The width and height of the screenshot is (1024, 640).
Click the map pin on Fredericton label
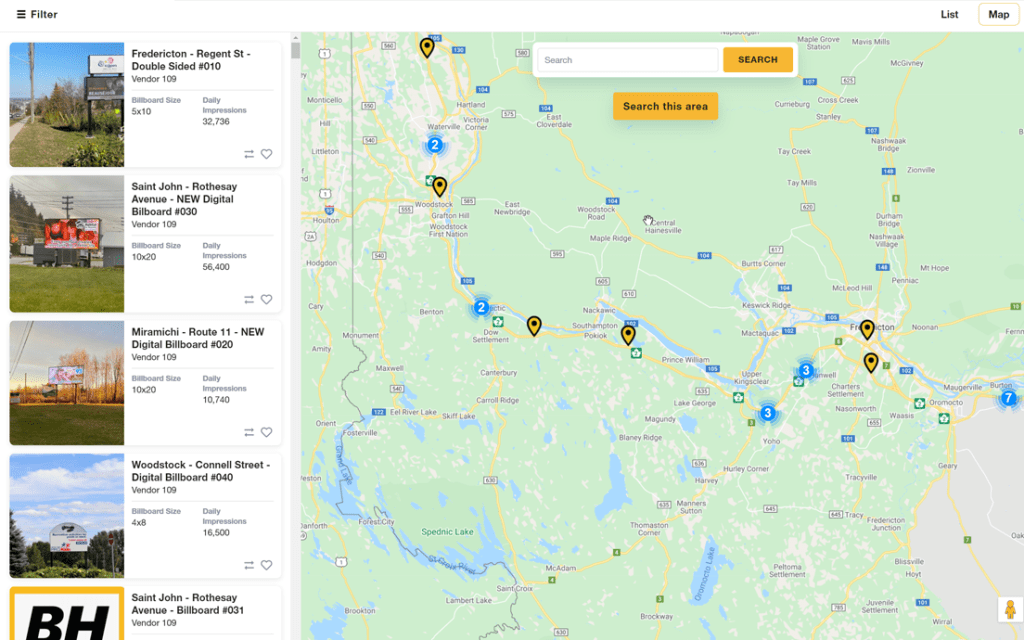pos(867,330)
